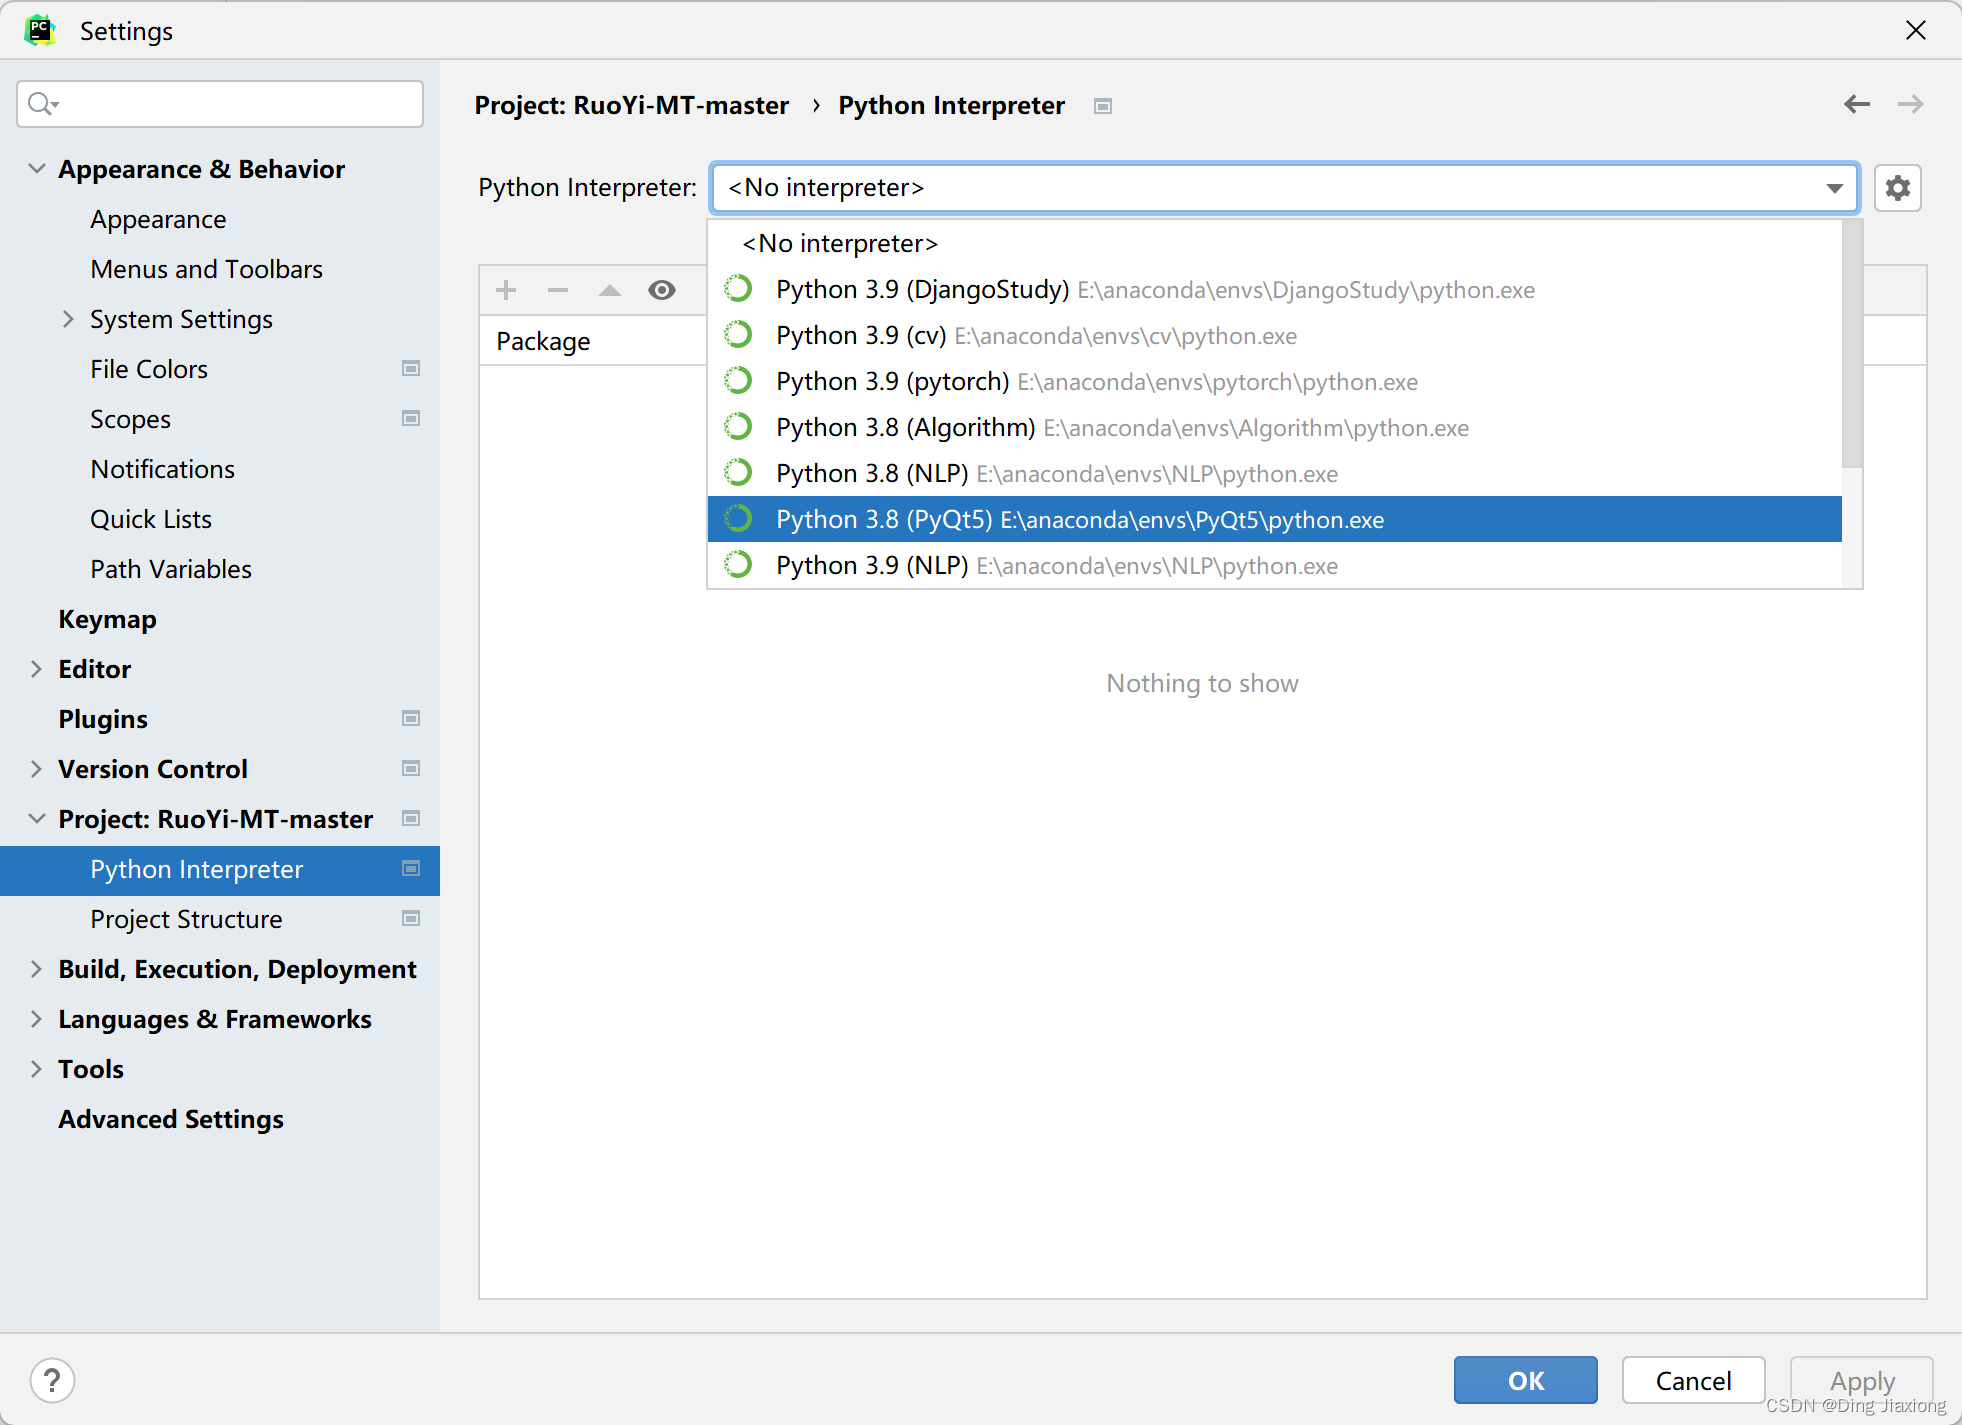Select Python 3.8 (Algorithm) interpreter
Image resolution: width=1962 pixels, height=1425 pixels.
click(1275, 427)
